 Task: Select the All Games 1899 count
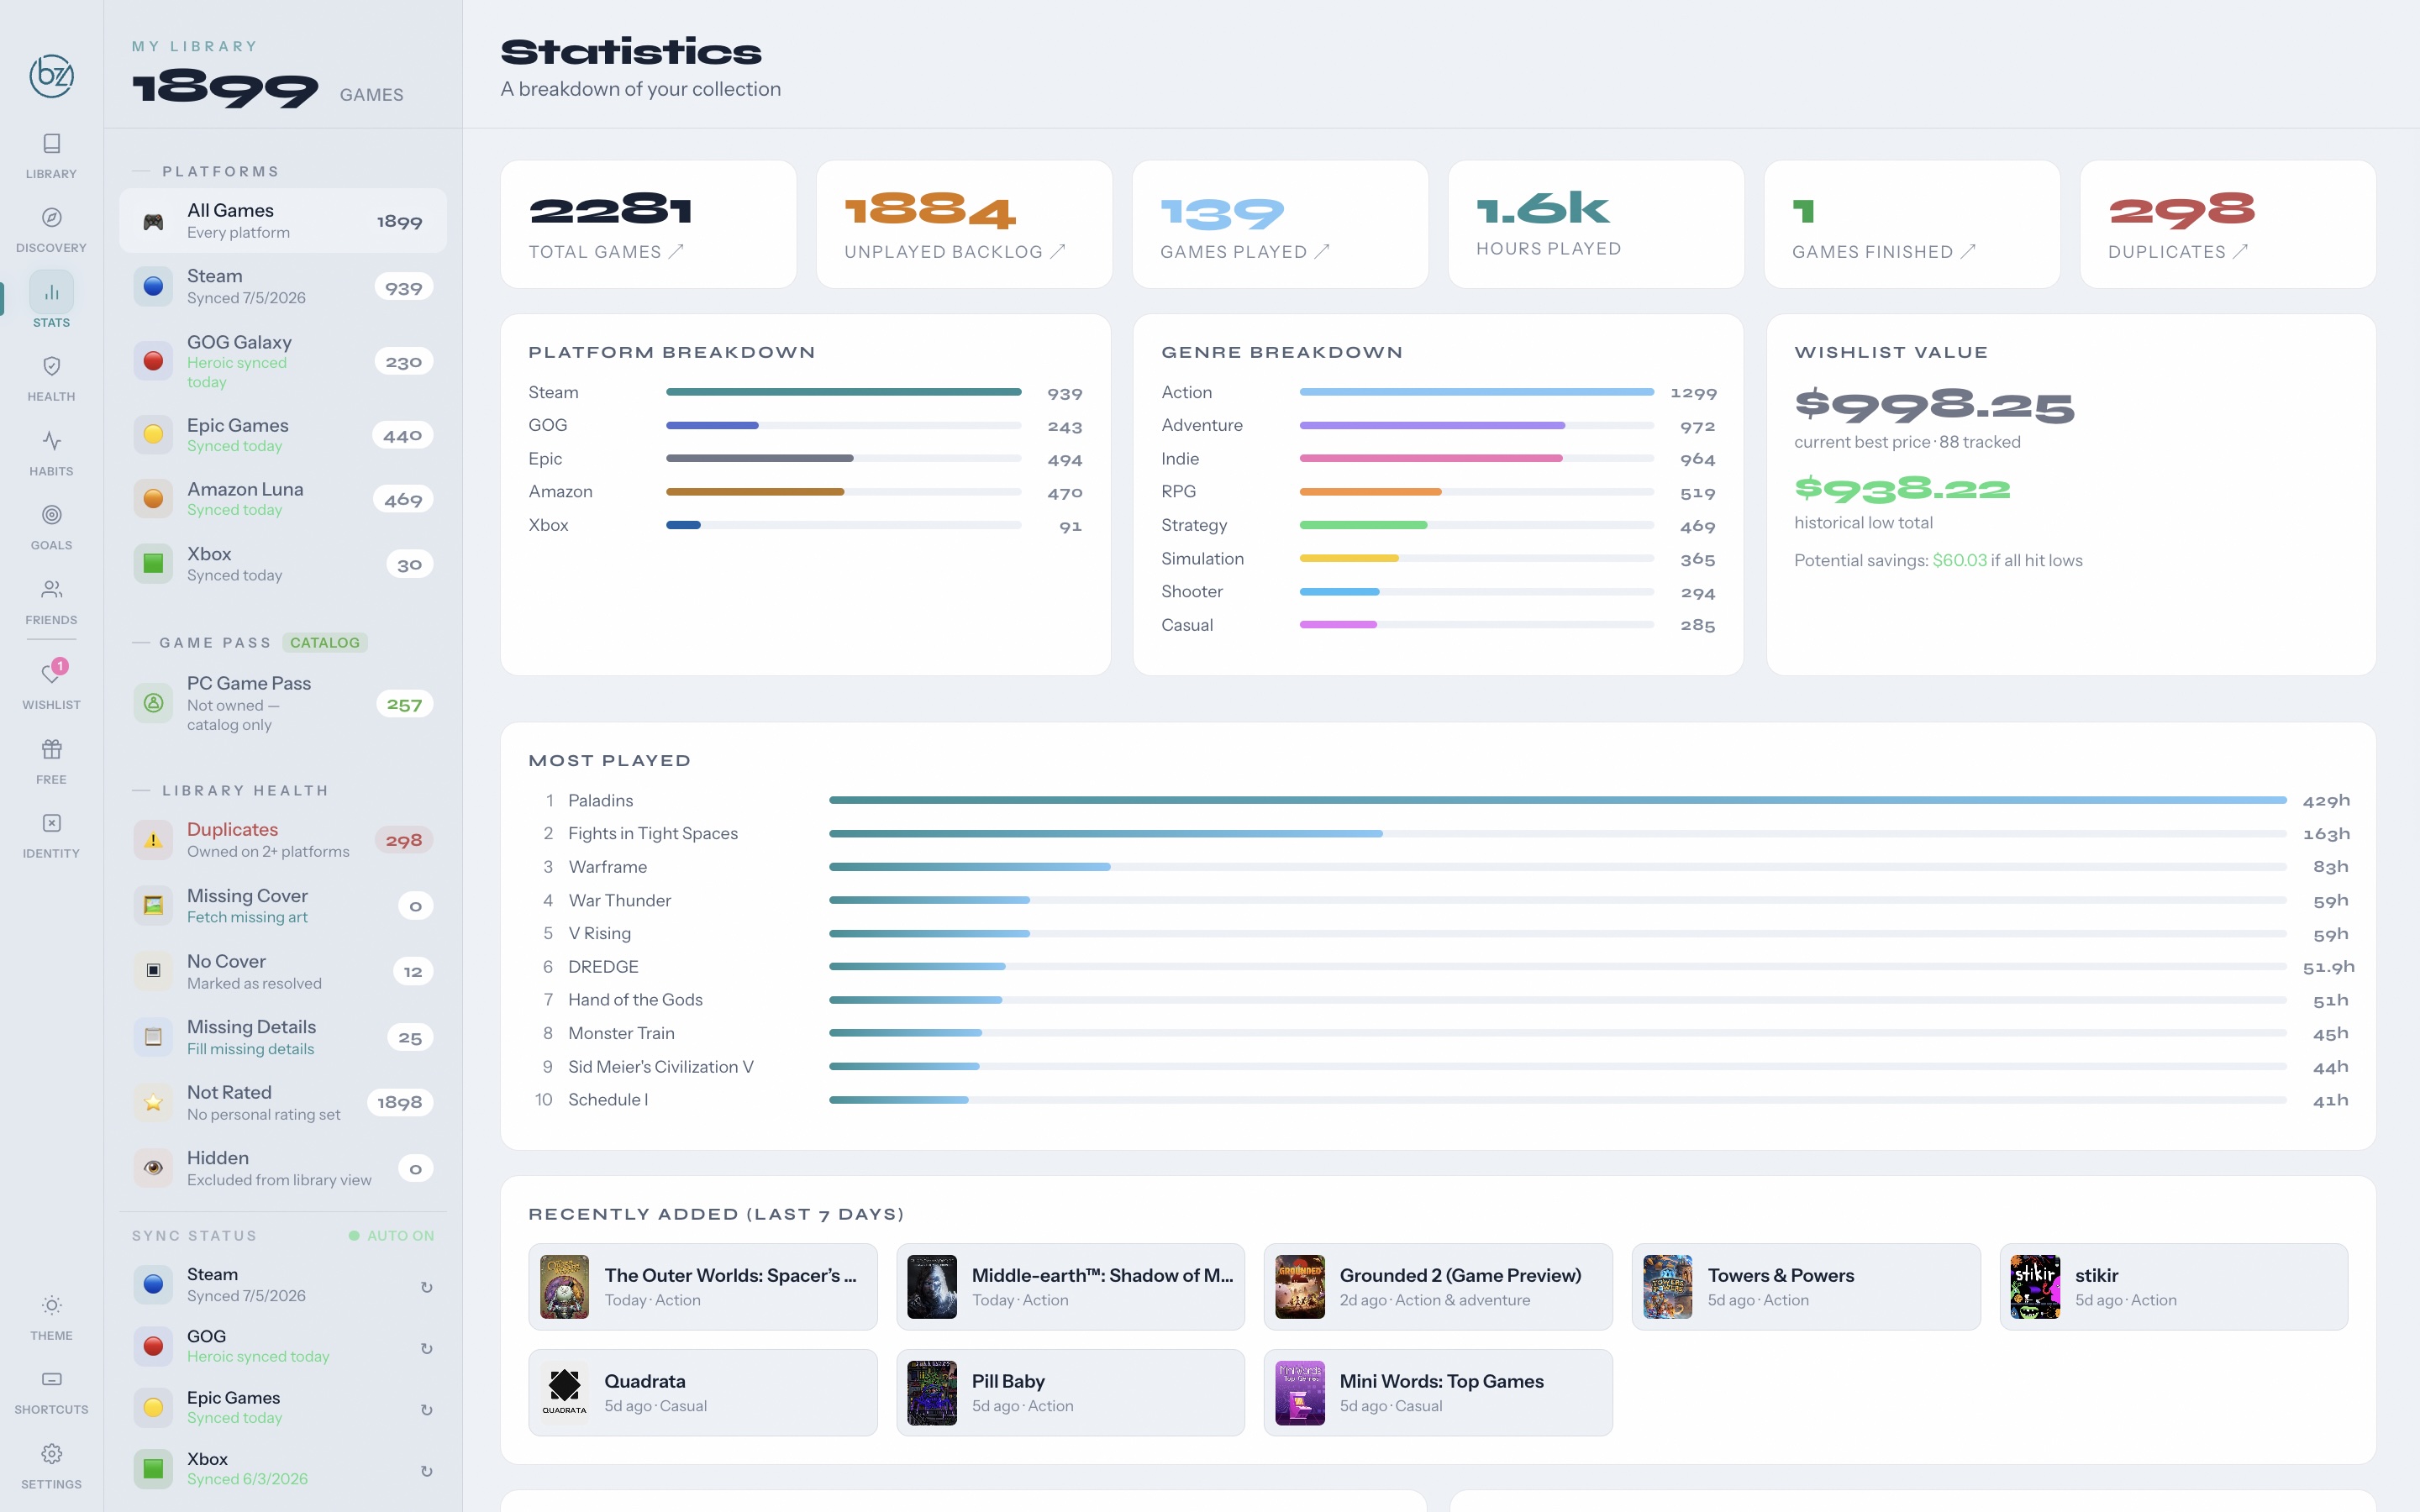pyautogui.click(x=399, y=222)
